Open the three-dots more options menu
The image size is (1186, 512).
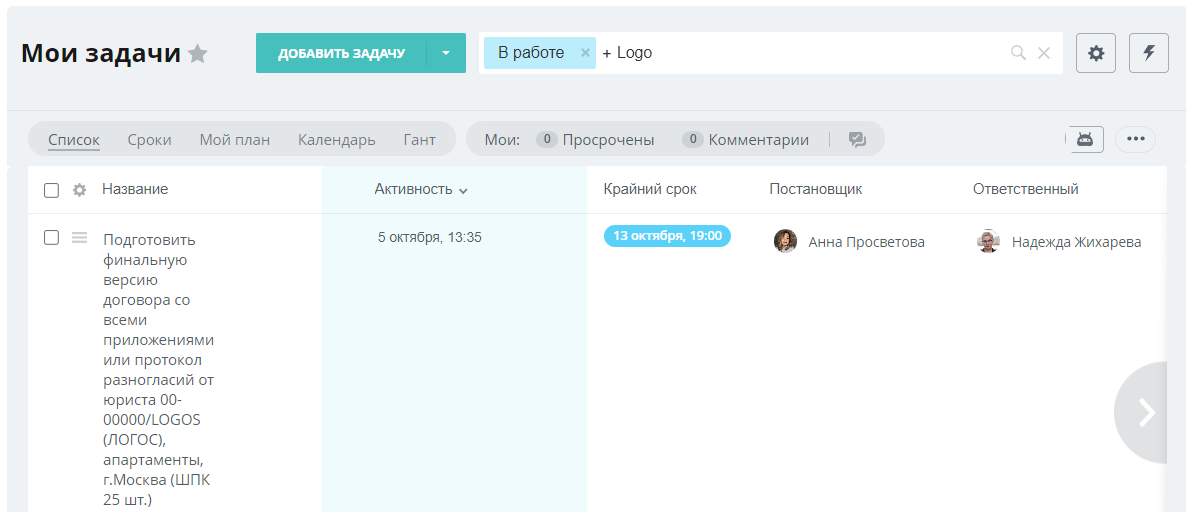[1135, 139]
